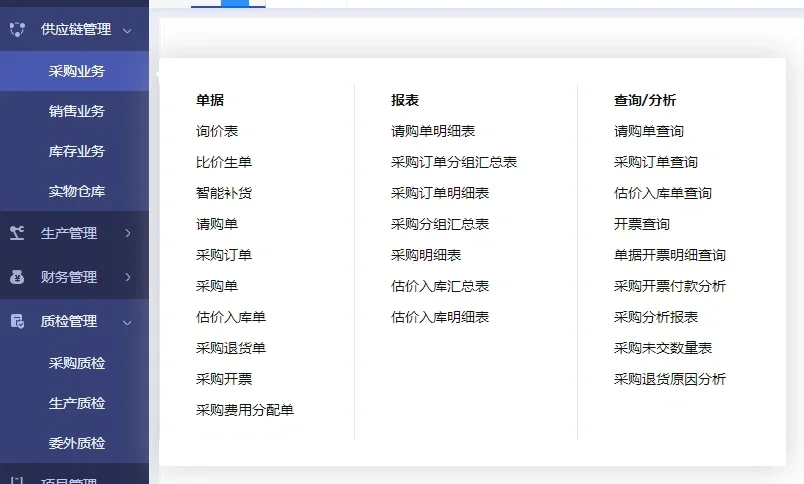
Task: Open 委外质检 submenu
Action: pos(76,443)
